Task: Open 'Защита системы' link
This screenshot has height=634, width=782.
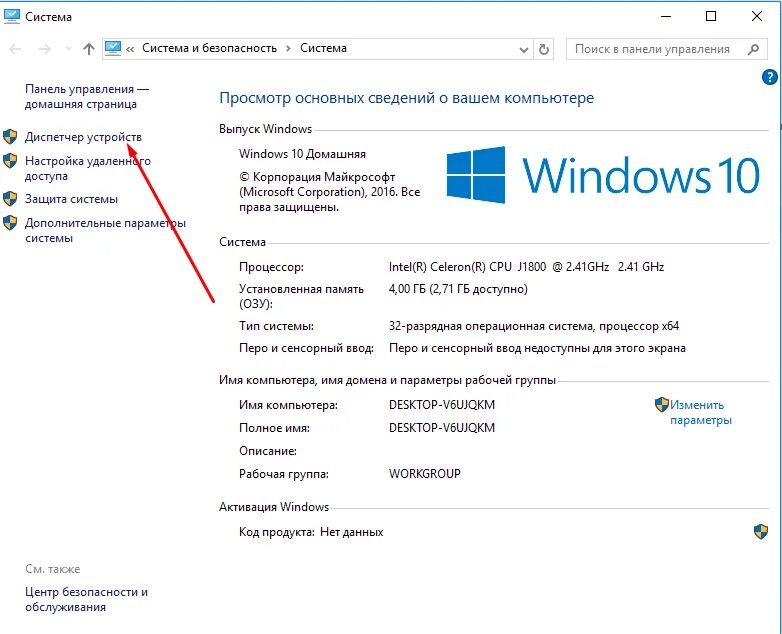Action: pyautogui.click(x=71, y=199)
